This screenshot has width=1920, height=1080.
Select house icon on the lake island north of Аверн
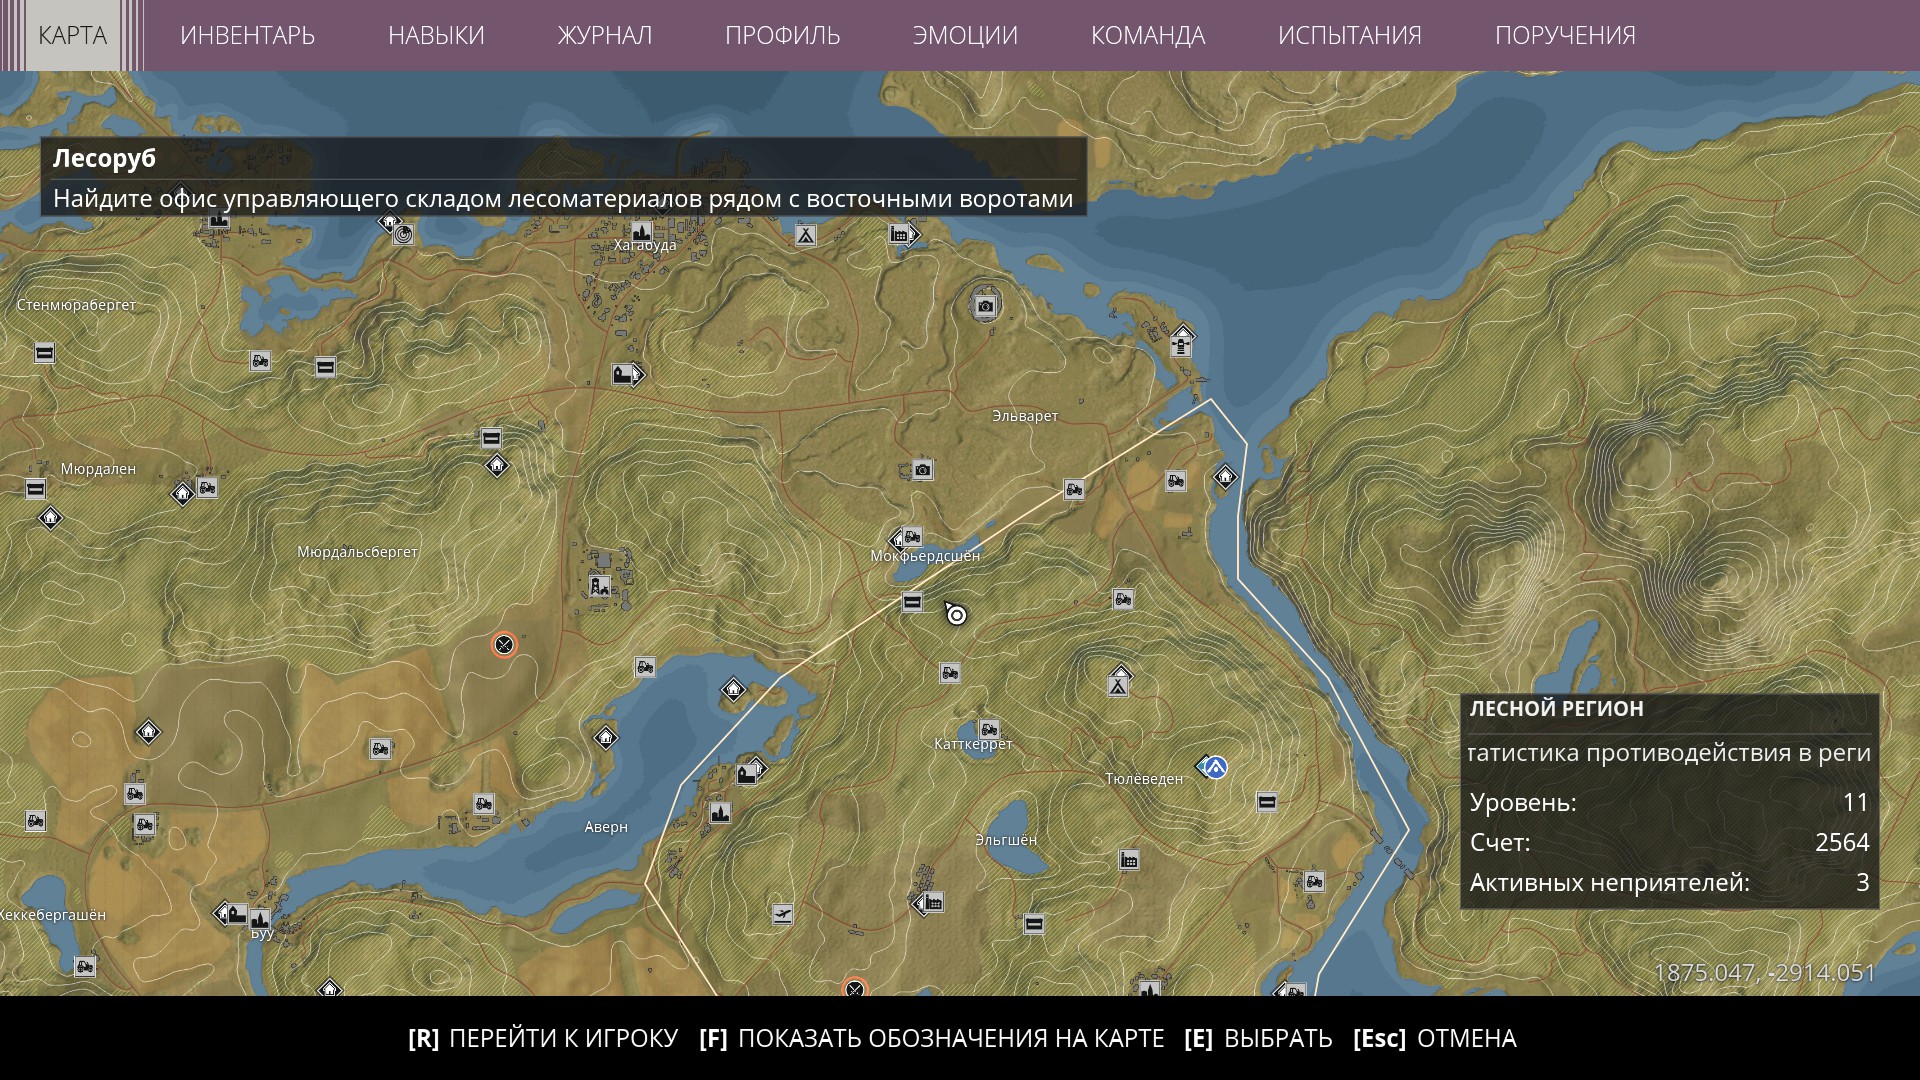click(733, 689)
